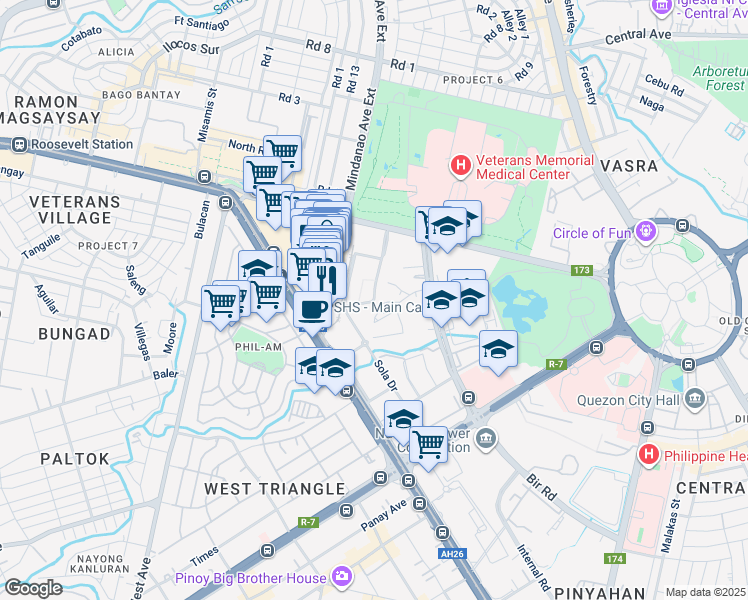Click the National Power Corporation museum icon

click(486, 439)
